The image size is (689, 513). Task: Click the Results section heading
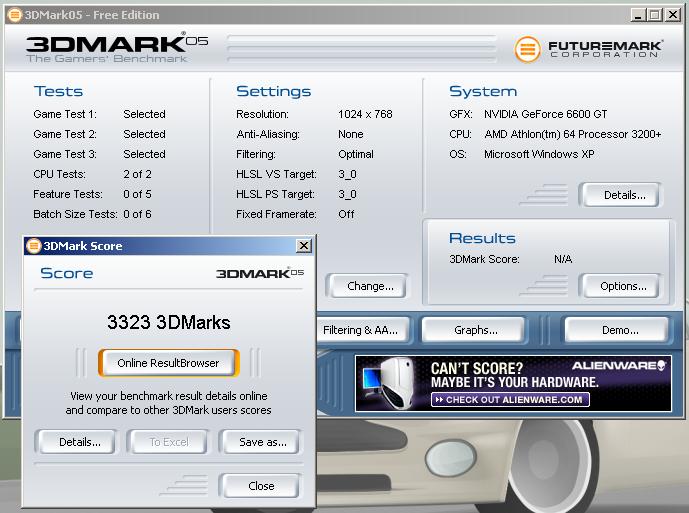click(482, 238)
